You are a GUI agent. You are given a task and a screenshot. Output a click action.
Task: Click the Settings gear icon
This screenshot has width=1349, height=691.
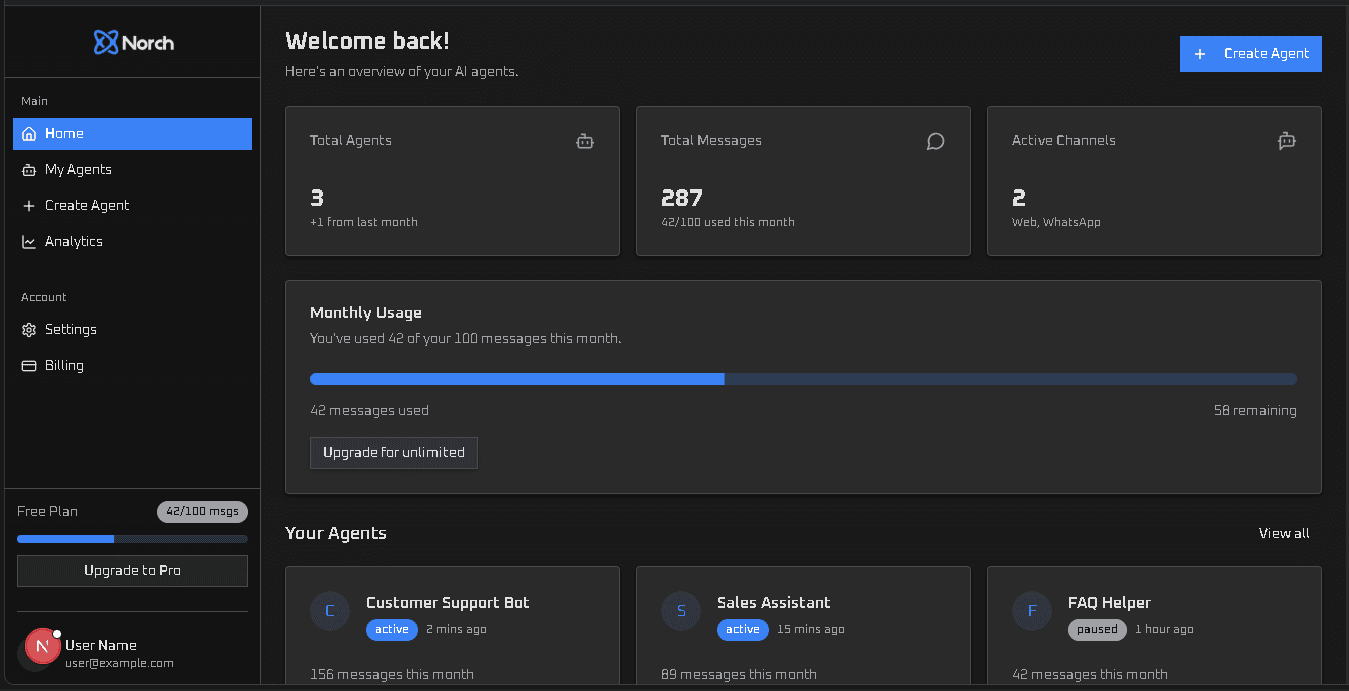click(x=30, y=329)
